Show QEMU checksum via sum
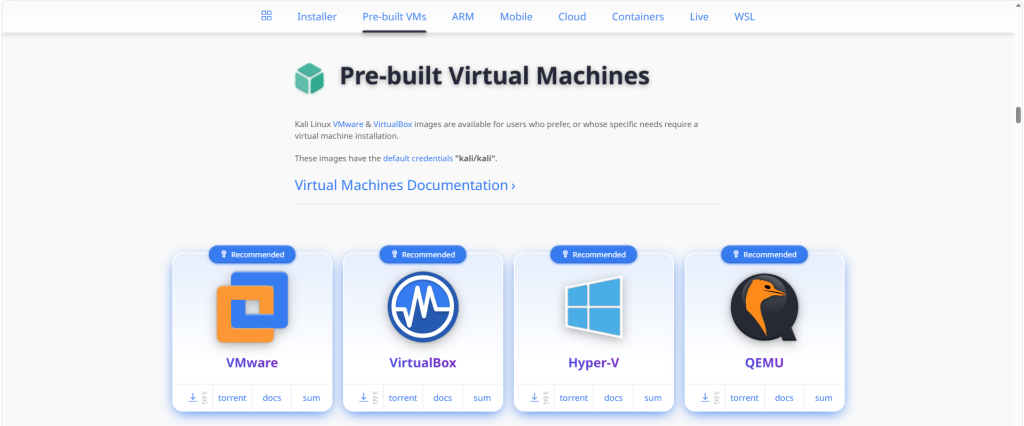 point(824,398)
